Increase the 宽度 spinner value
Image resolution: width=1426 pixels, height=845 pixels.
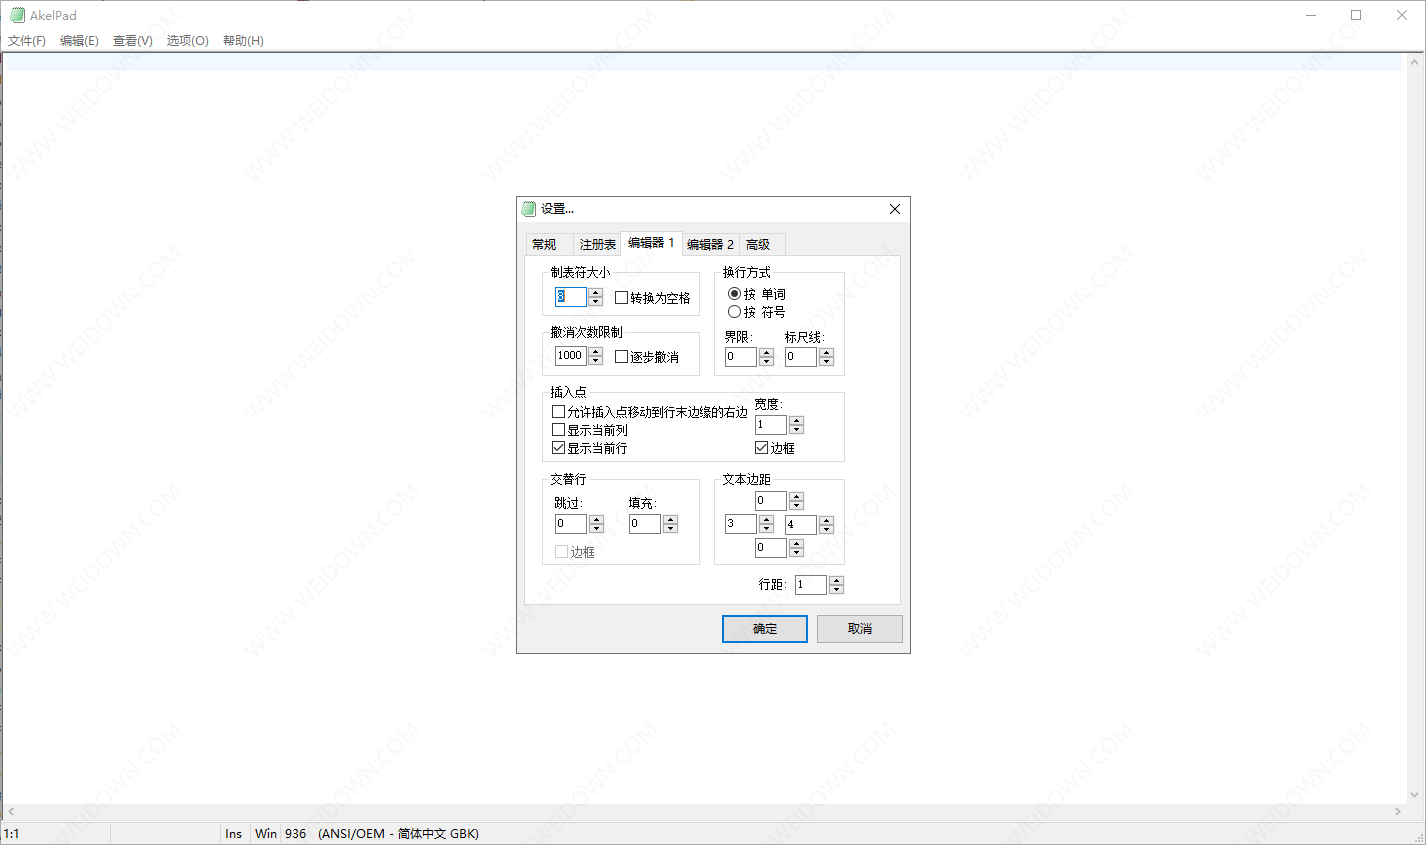(x=796, y=420)
